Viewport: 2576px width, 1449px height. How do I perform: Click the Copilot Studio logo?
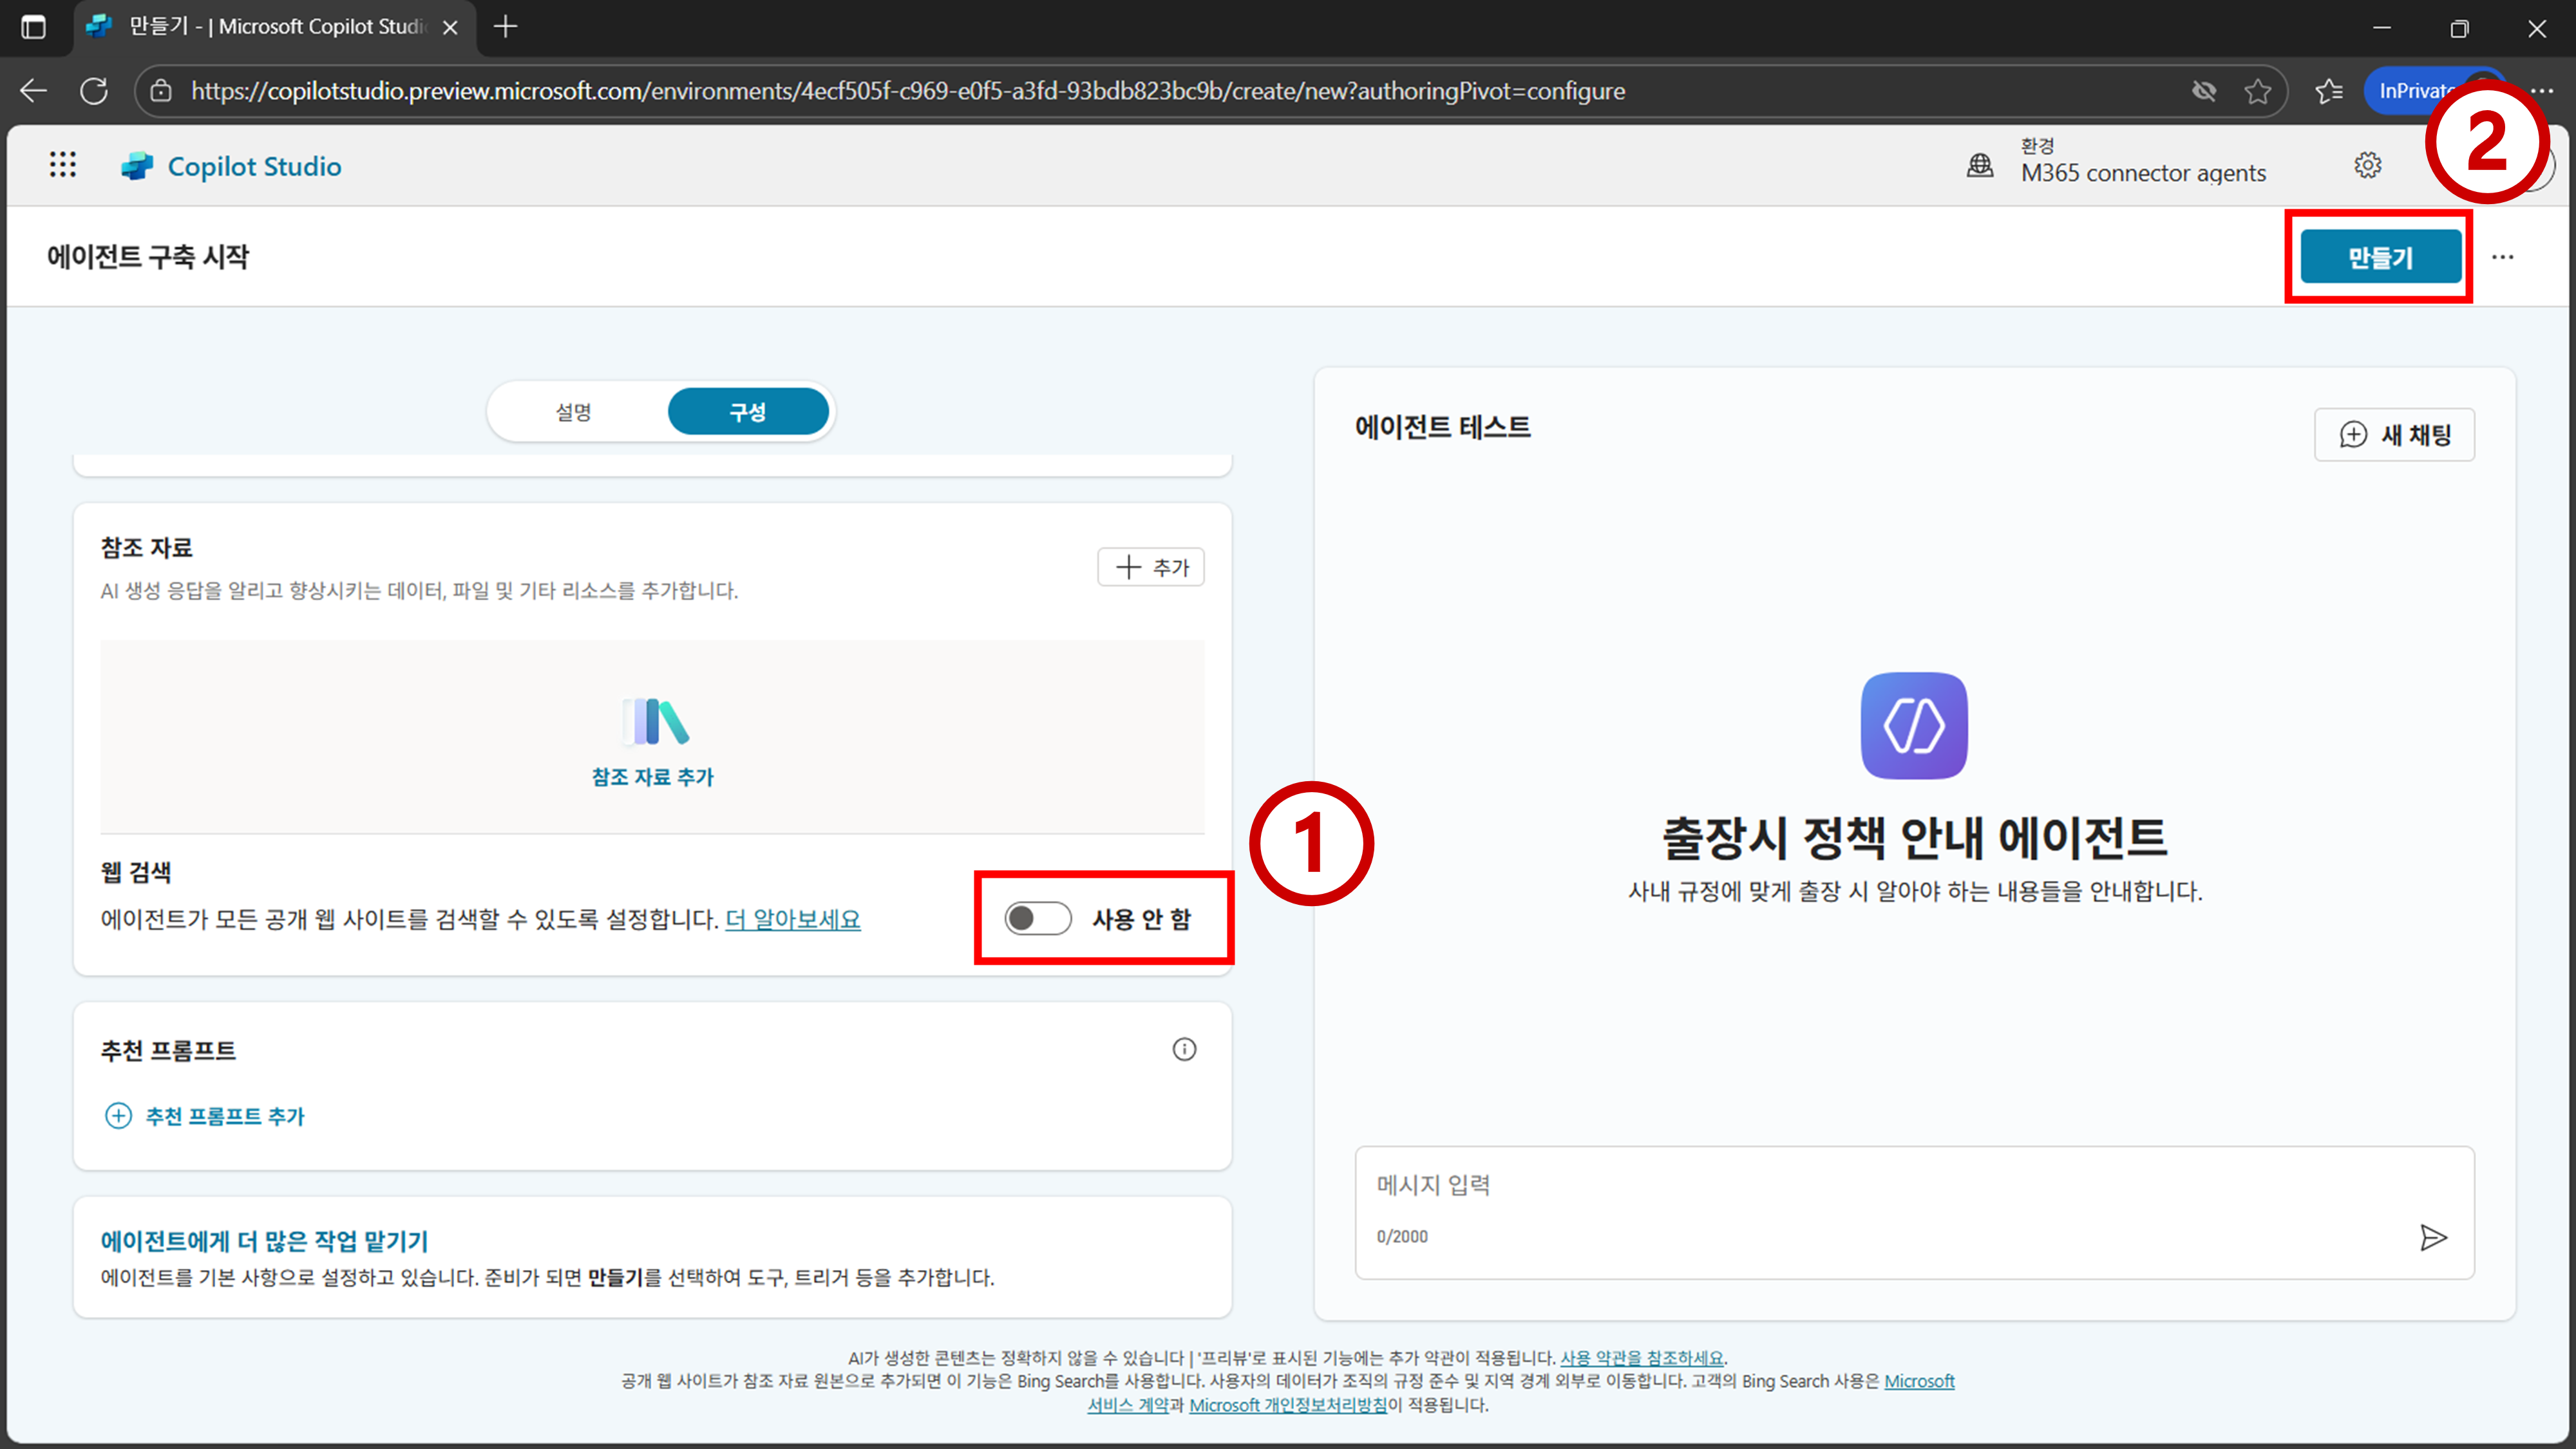click(137, 166)
